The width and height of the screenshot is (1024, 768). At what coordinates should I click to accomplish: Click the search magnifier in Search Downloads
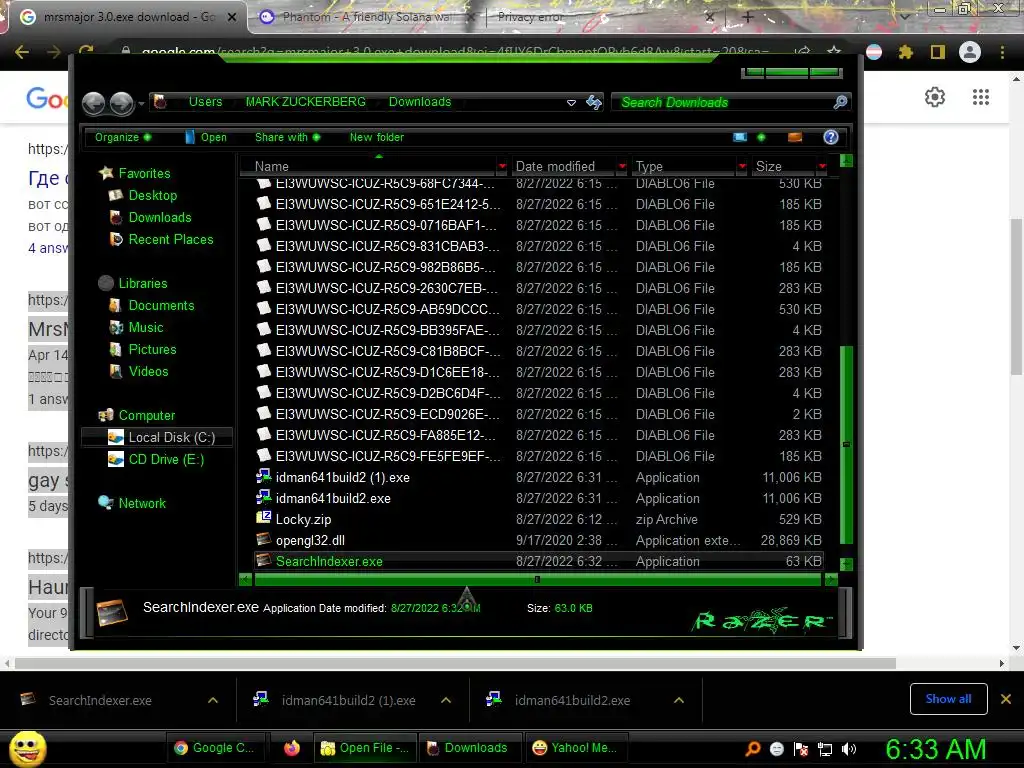[840, 102]
